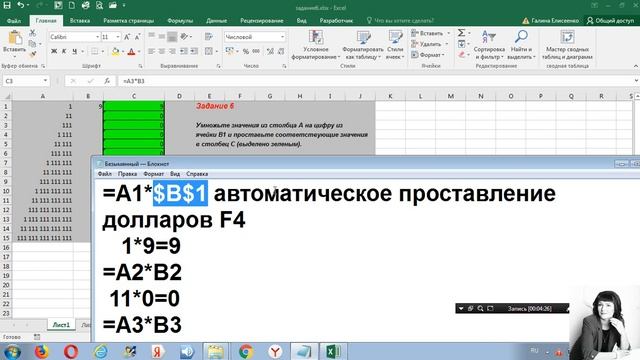Open the Calibri font name dropdown
640x360 pixels.
(x=98, y=37)
